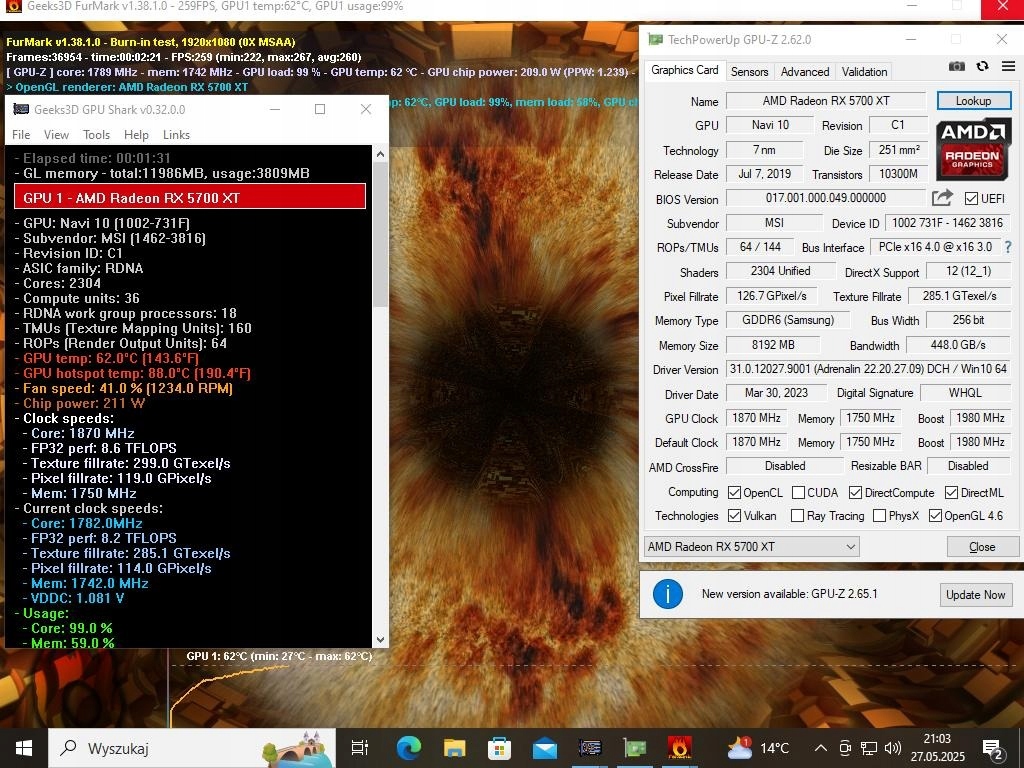Click GPU Shark scrollbar up arrow

(x=380, y=154)
